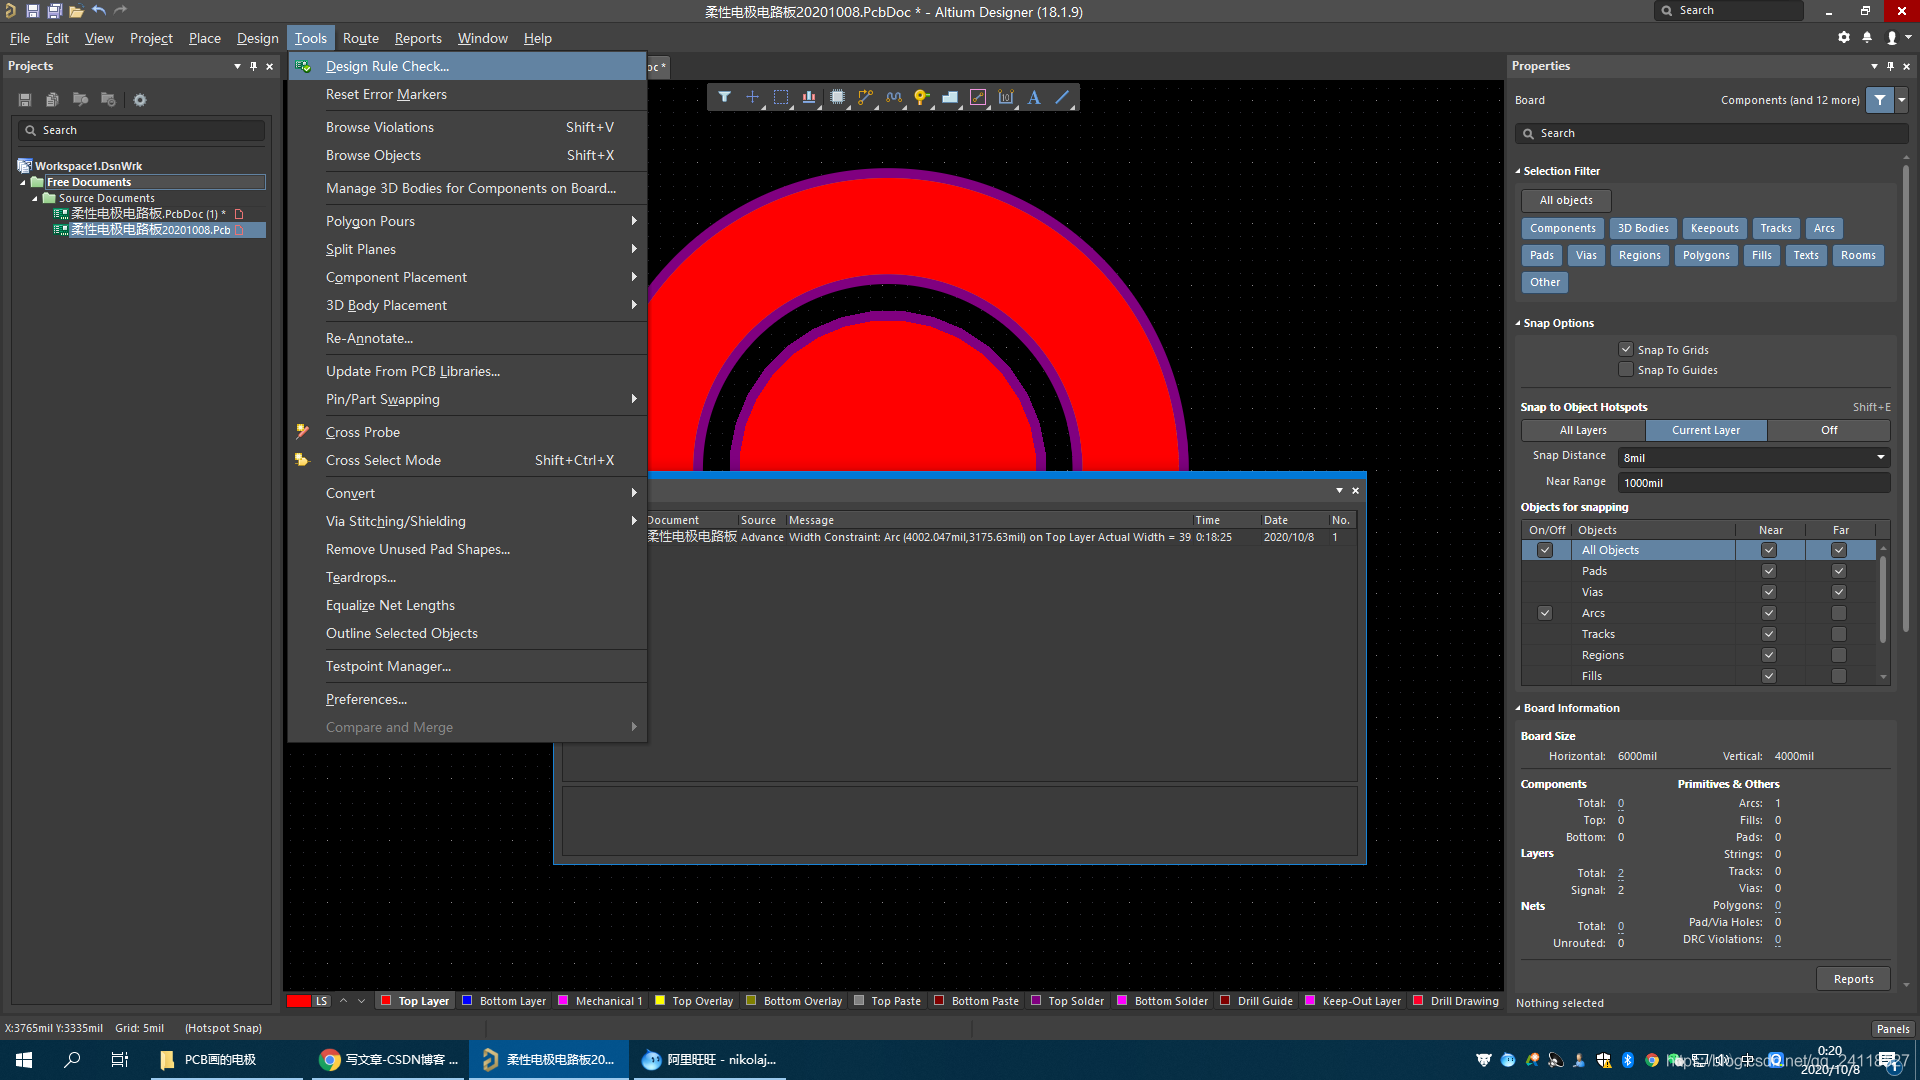Open the Snap Distance dropdown
This screenshot has width=1920, height=1080.
1883,456
